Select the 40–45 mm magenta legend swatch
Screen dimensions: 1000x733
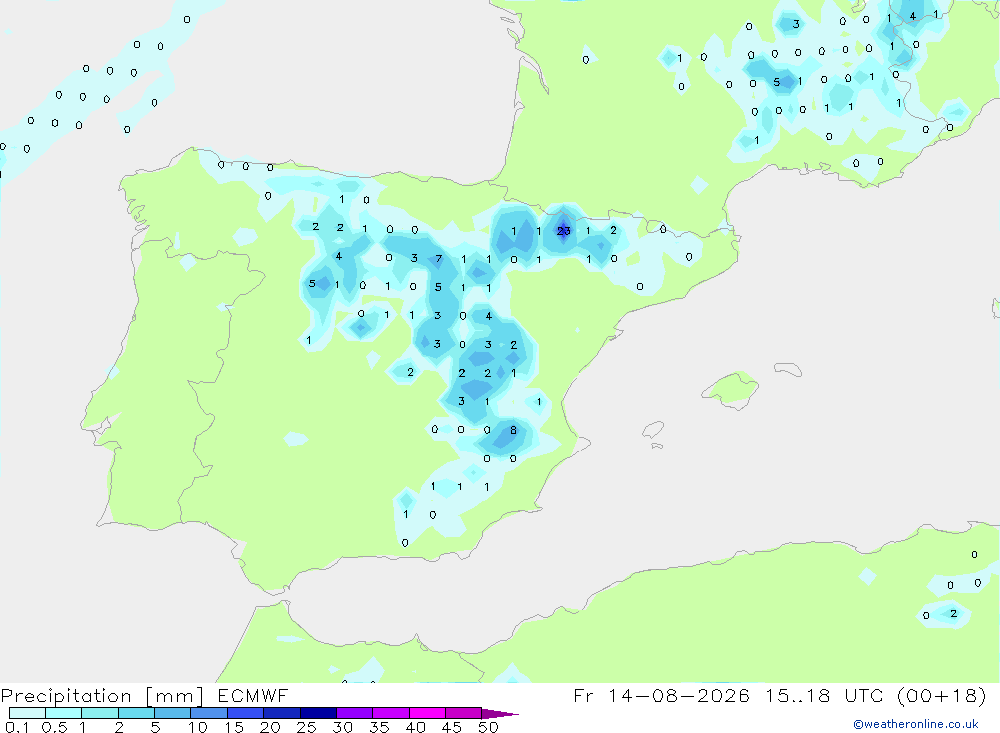(x=427, y=713)
